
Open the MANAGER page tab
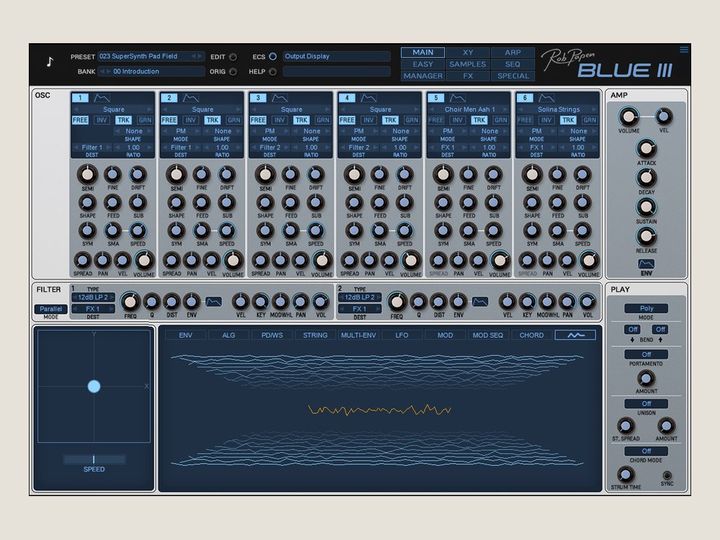pos(423,76)
